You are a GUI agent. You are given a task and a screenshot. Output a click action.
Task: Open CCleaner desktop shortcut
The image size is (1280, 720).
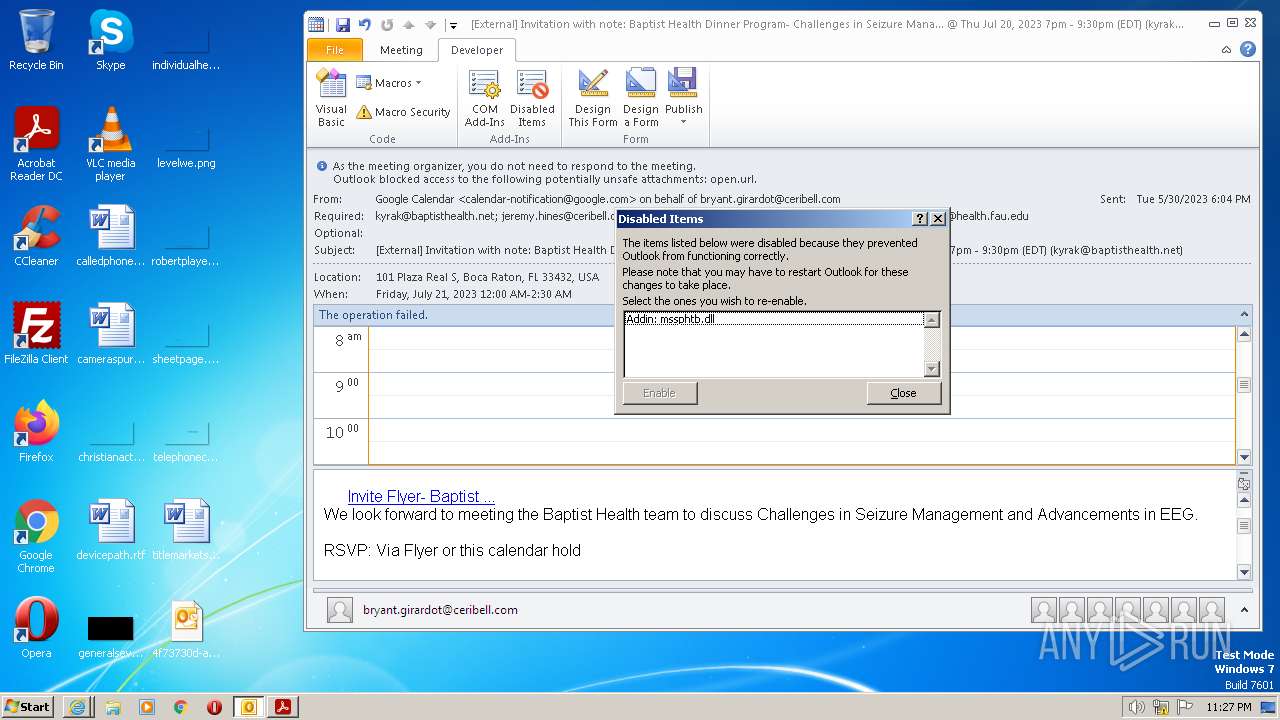tap(36, 236)
